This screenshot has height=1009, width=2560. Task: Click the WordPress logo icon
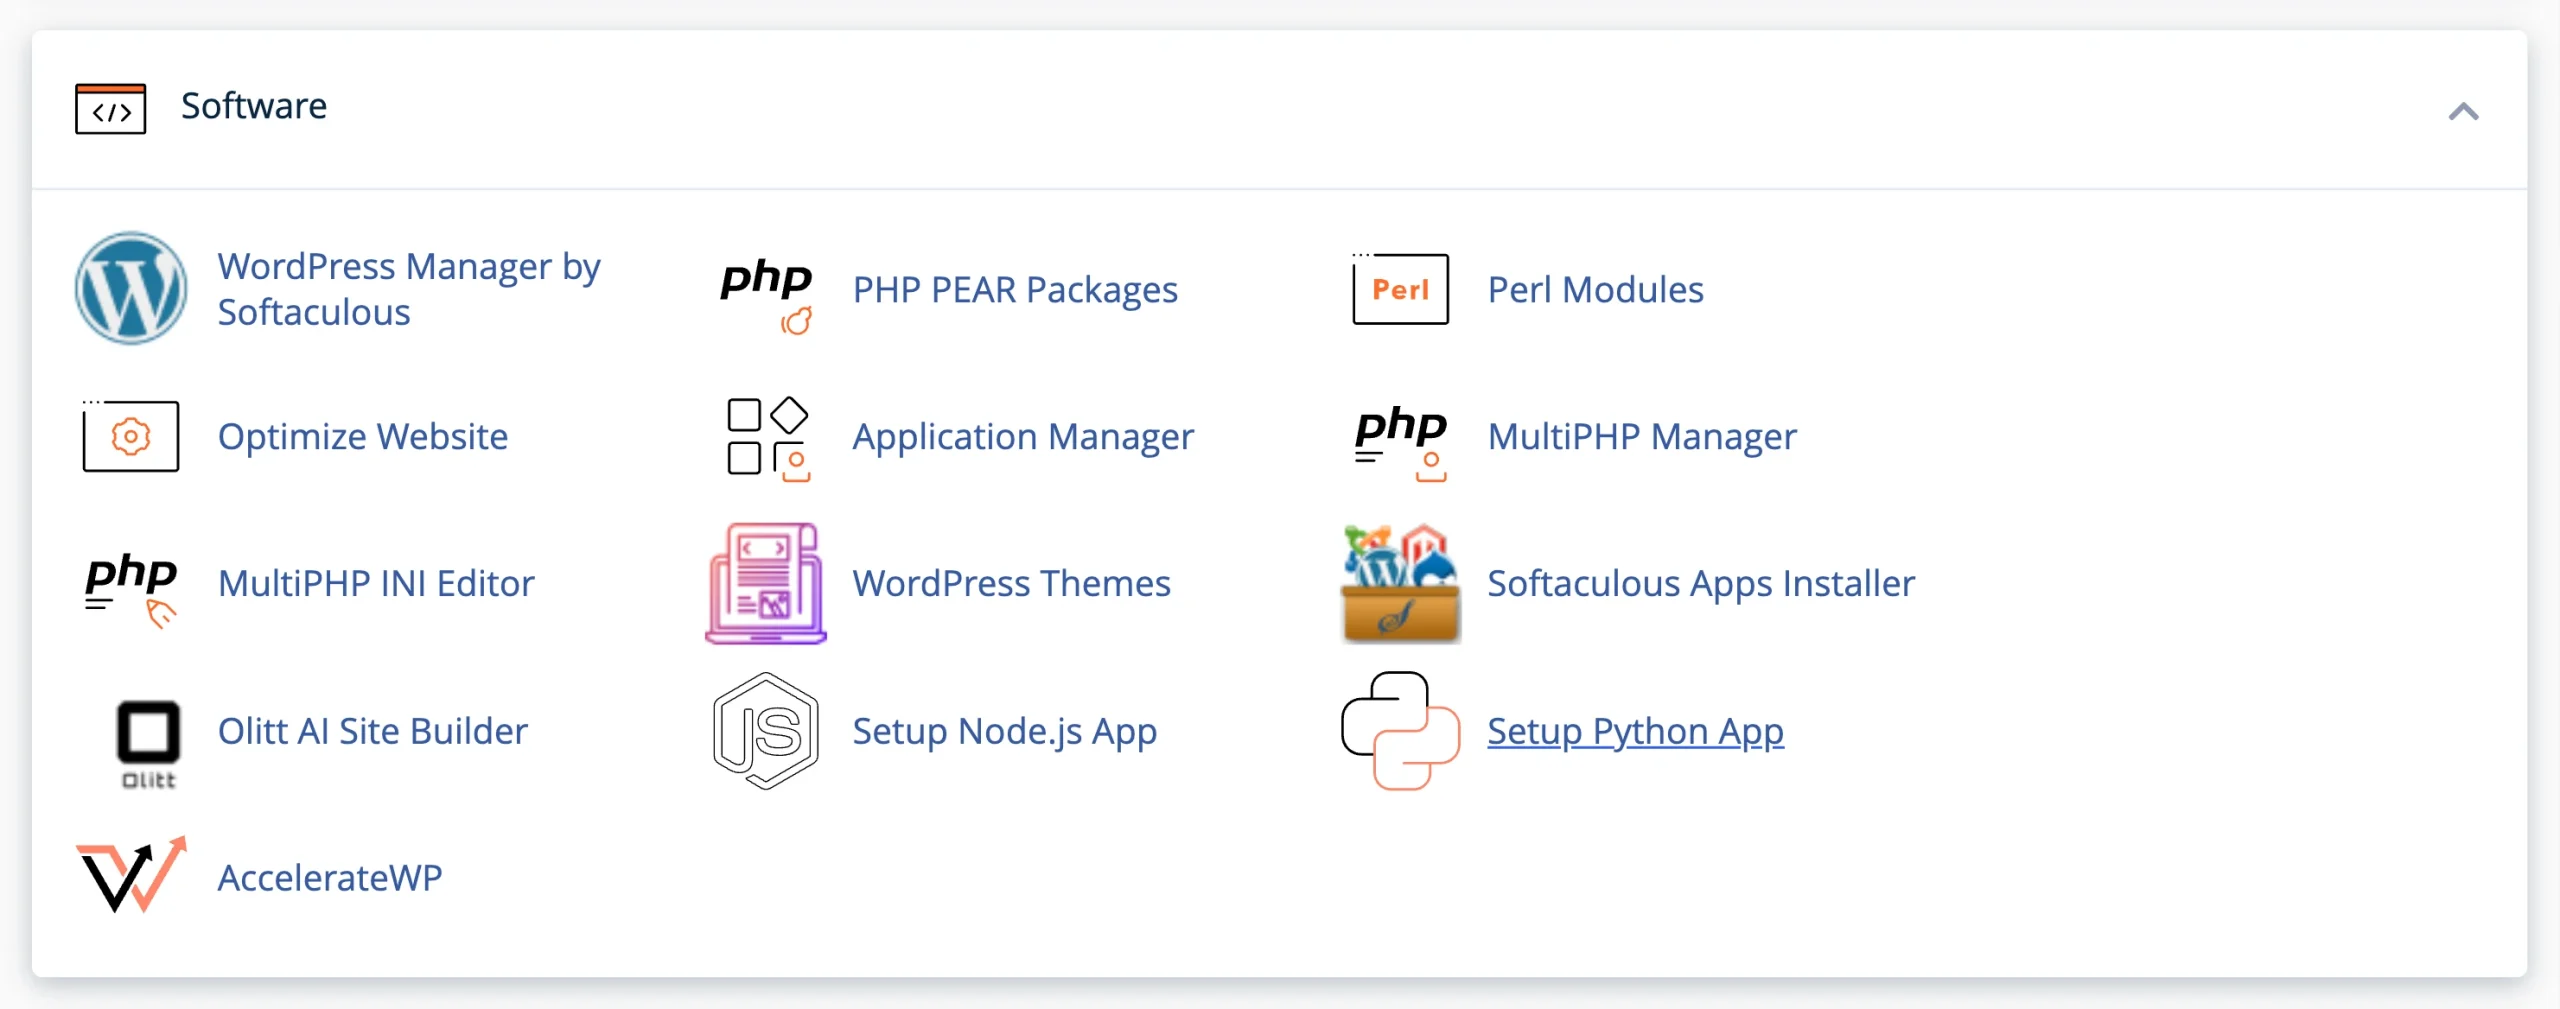(x=131, y=289)
